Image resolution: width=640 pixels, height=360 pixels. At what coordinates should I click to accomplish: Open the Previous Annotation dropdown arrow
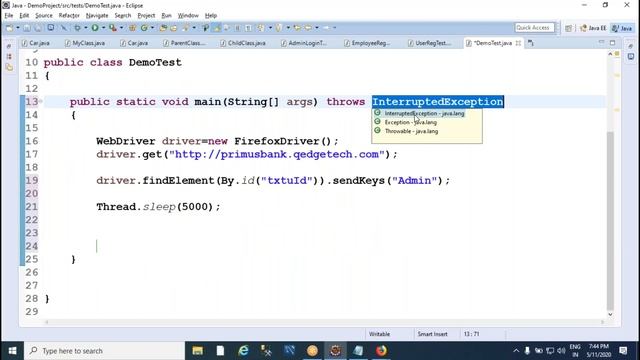coord(288,28)
